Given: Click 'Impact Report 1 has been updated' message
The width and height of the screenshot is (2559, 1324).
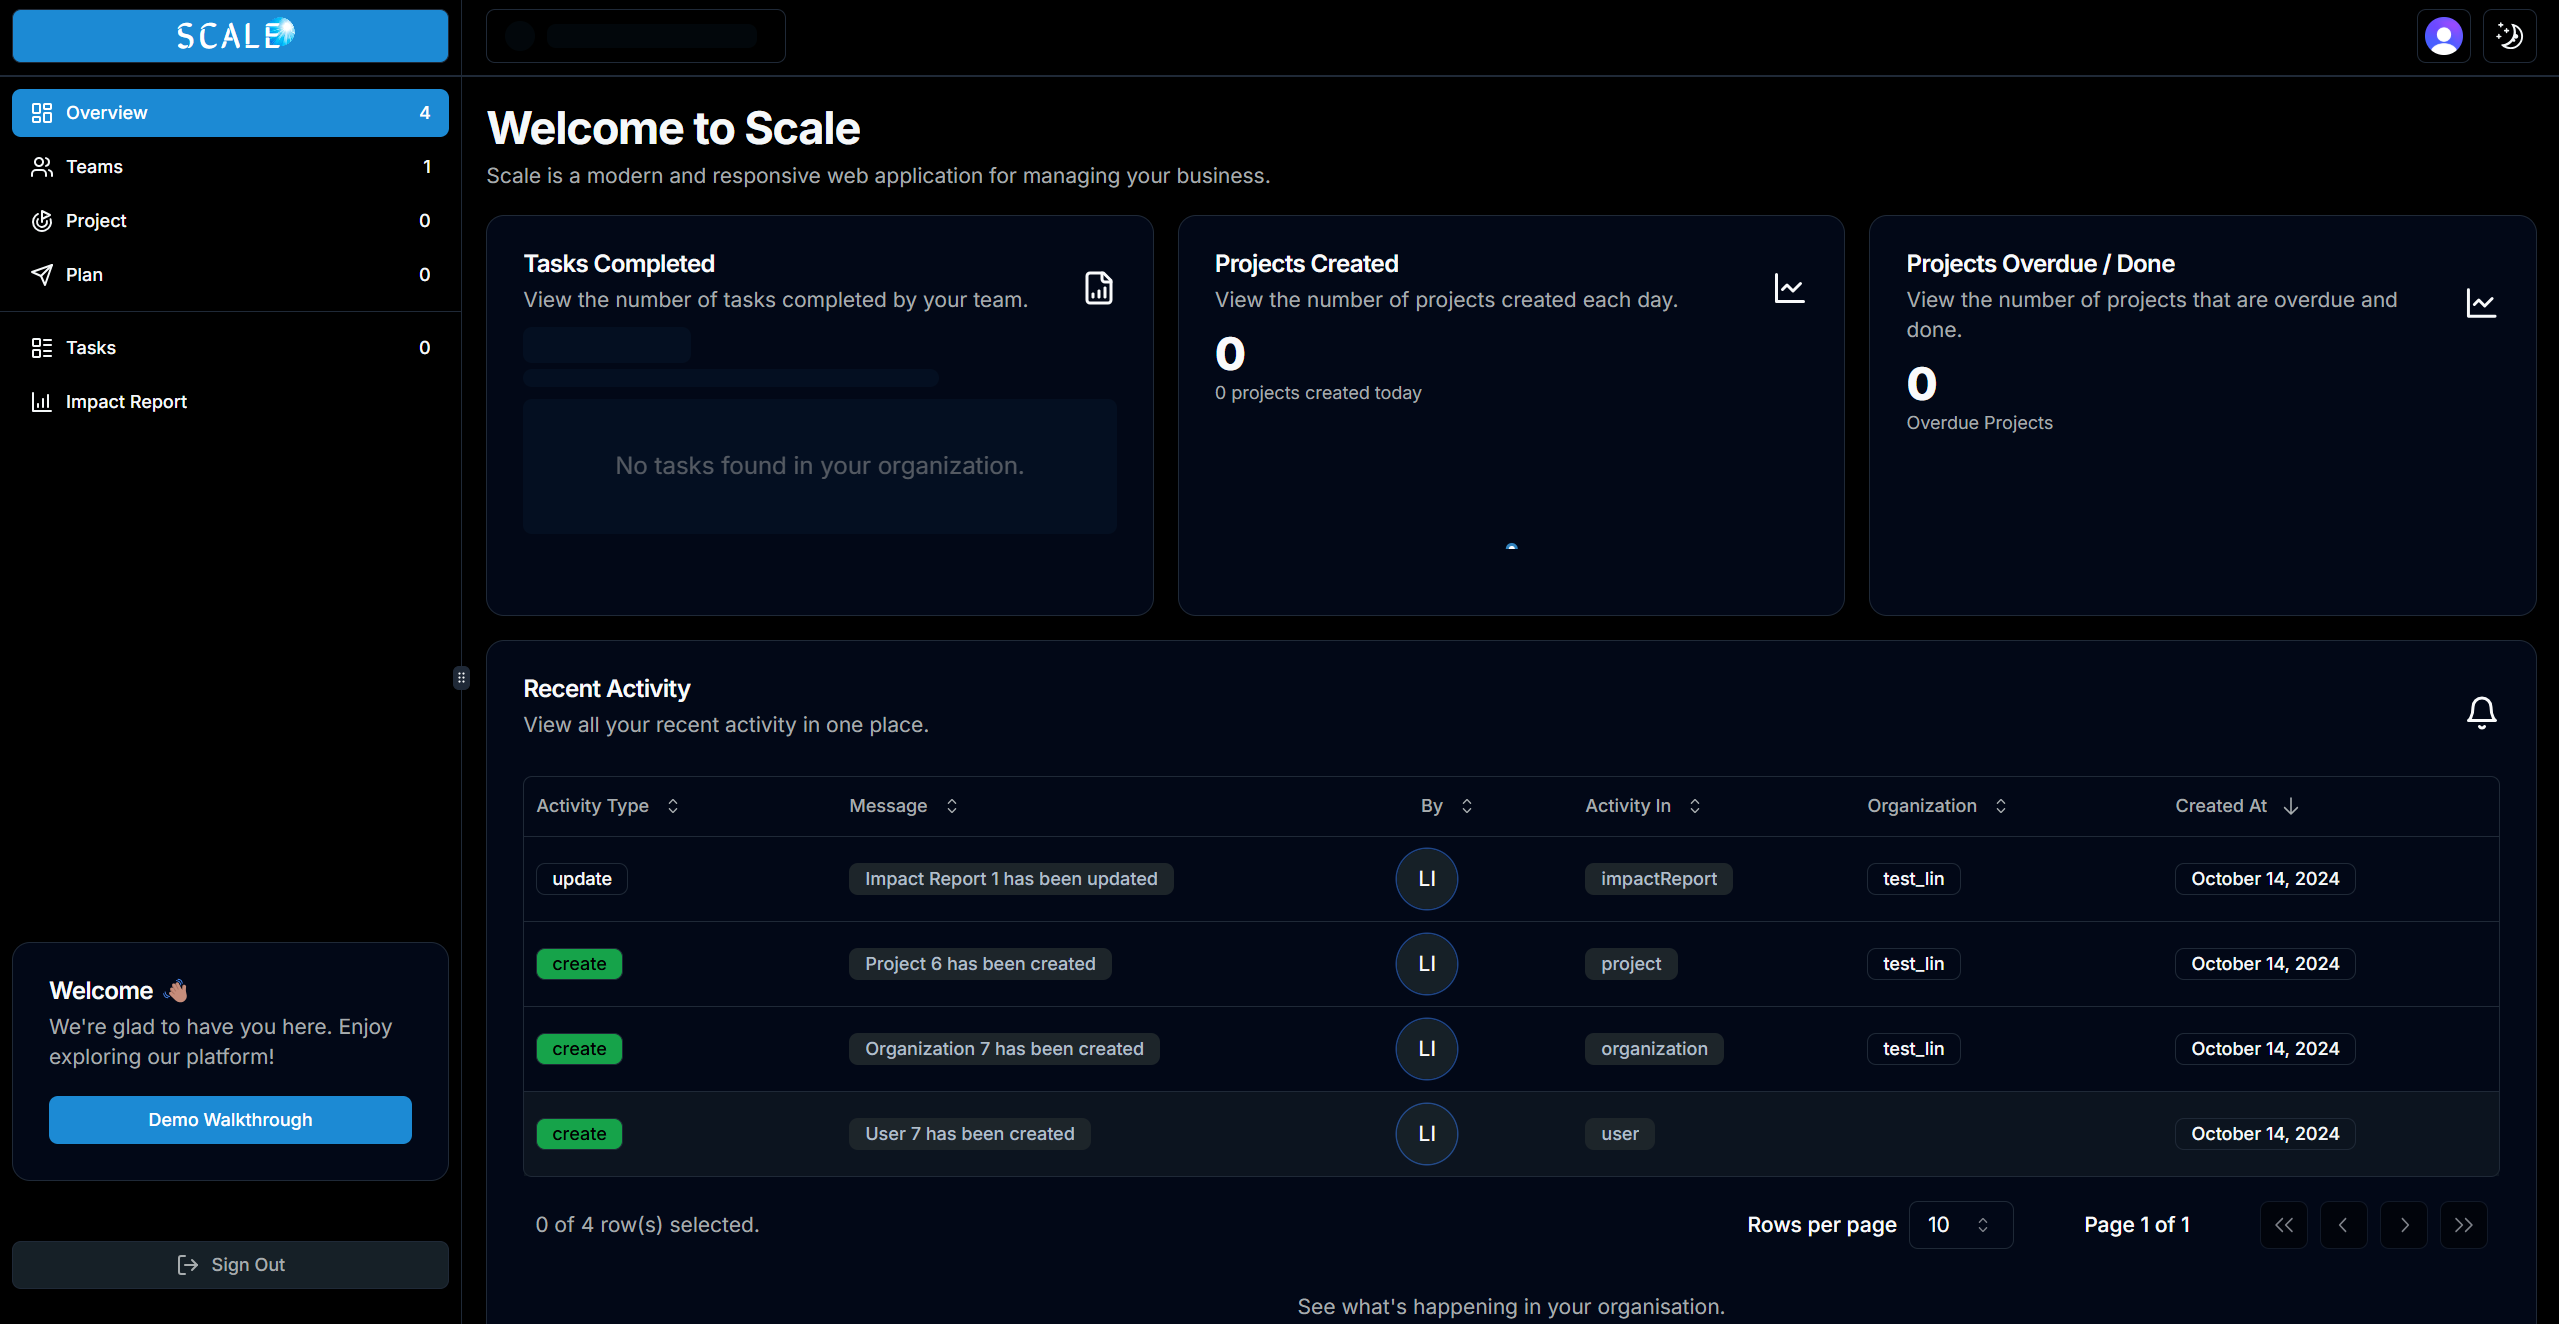Looking at the screenshot, I should point(1011,879).
